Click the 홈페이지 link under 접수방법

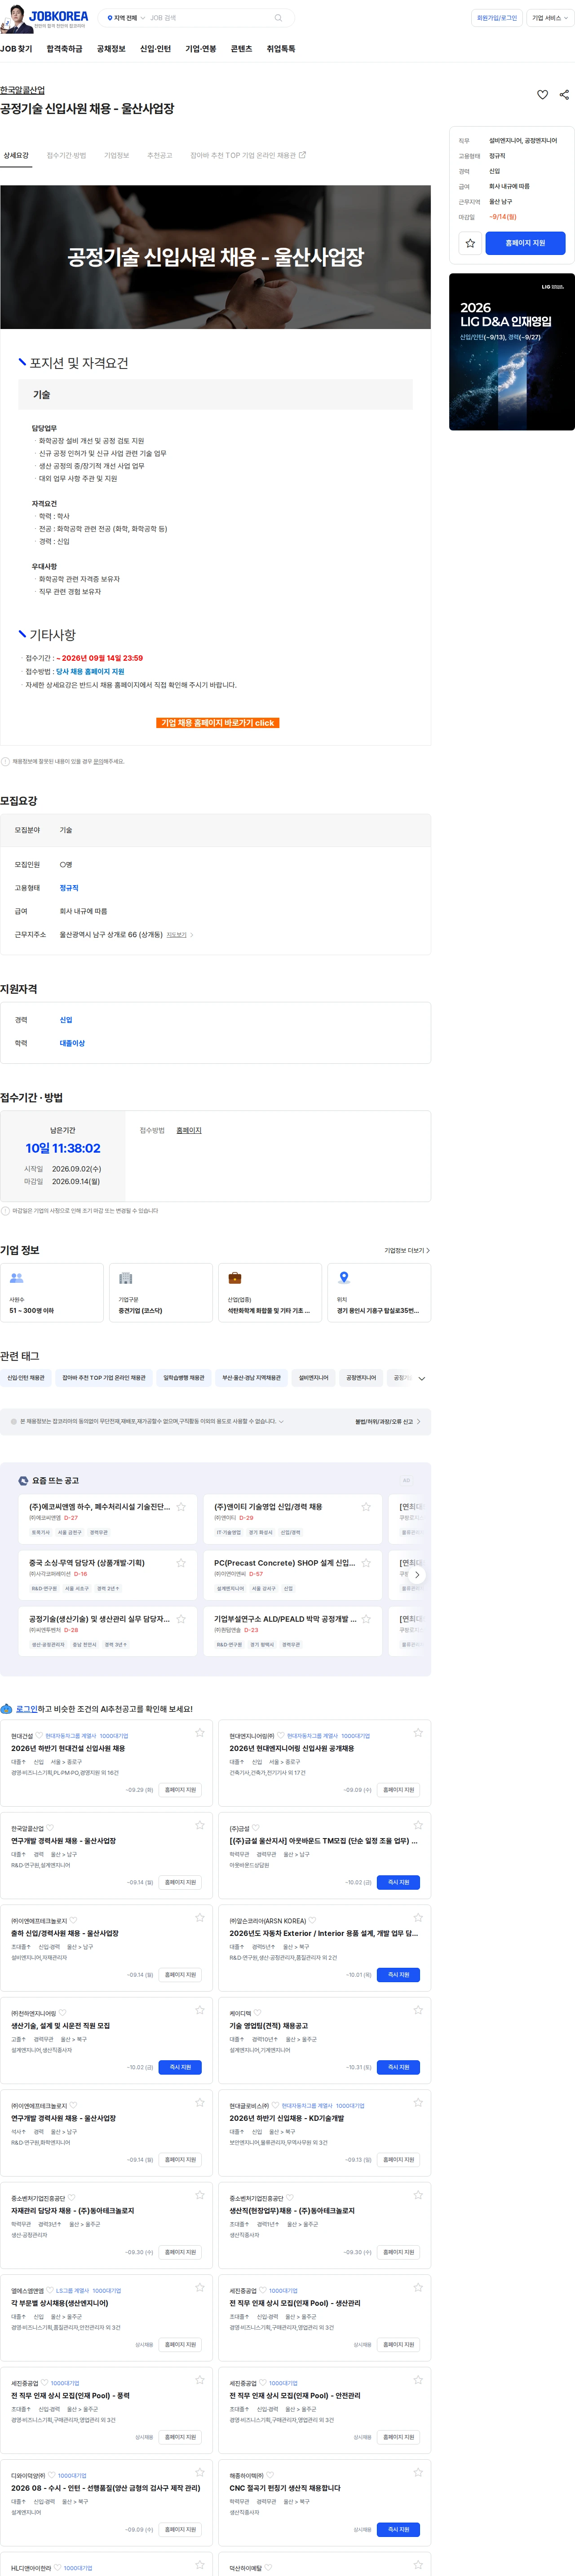coord(189,1131)
